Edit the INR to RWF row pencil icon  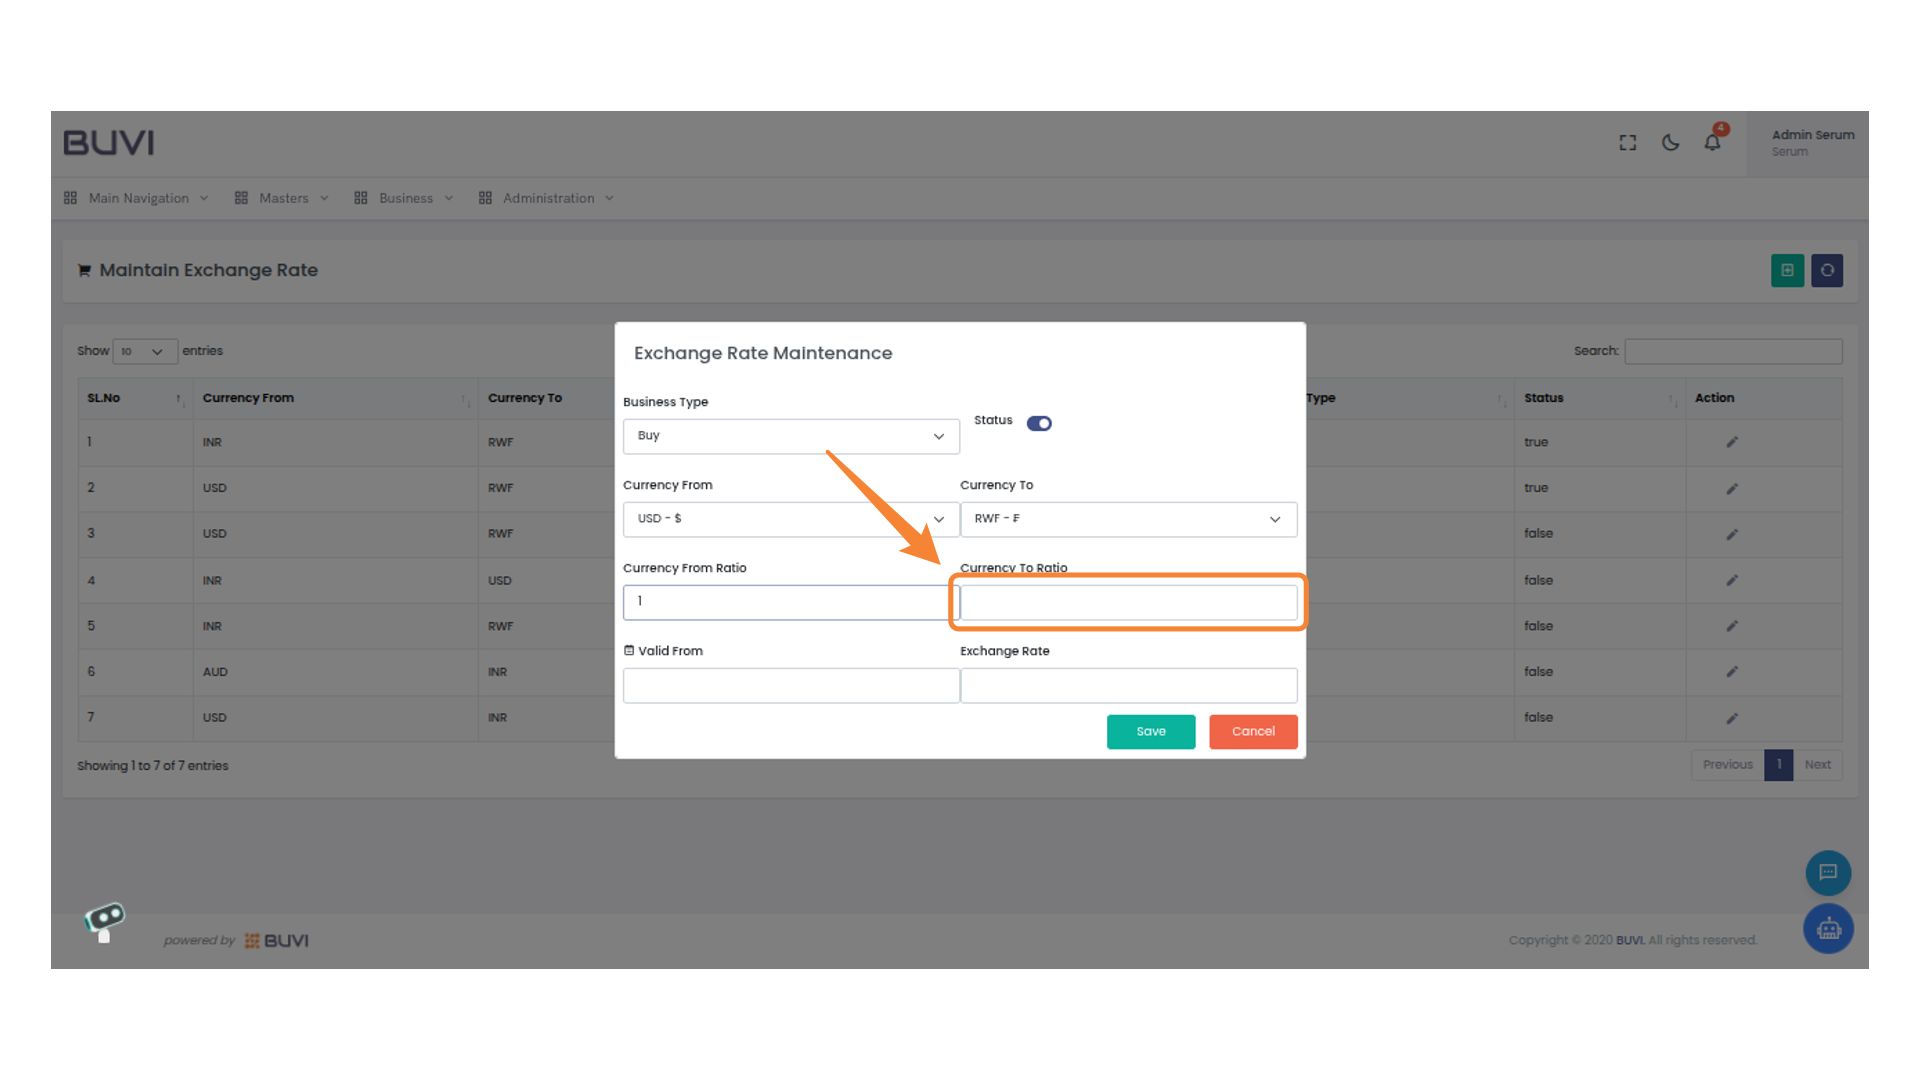pos(1732,442)
